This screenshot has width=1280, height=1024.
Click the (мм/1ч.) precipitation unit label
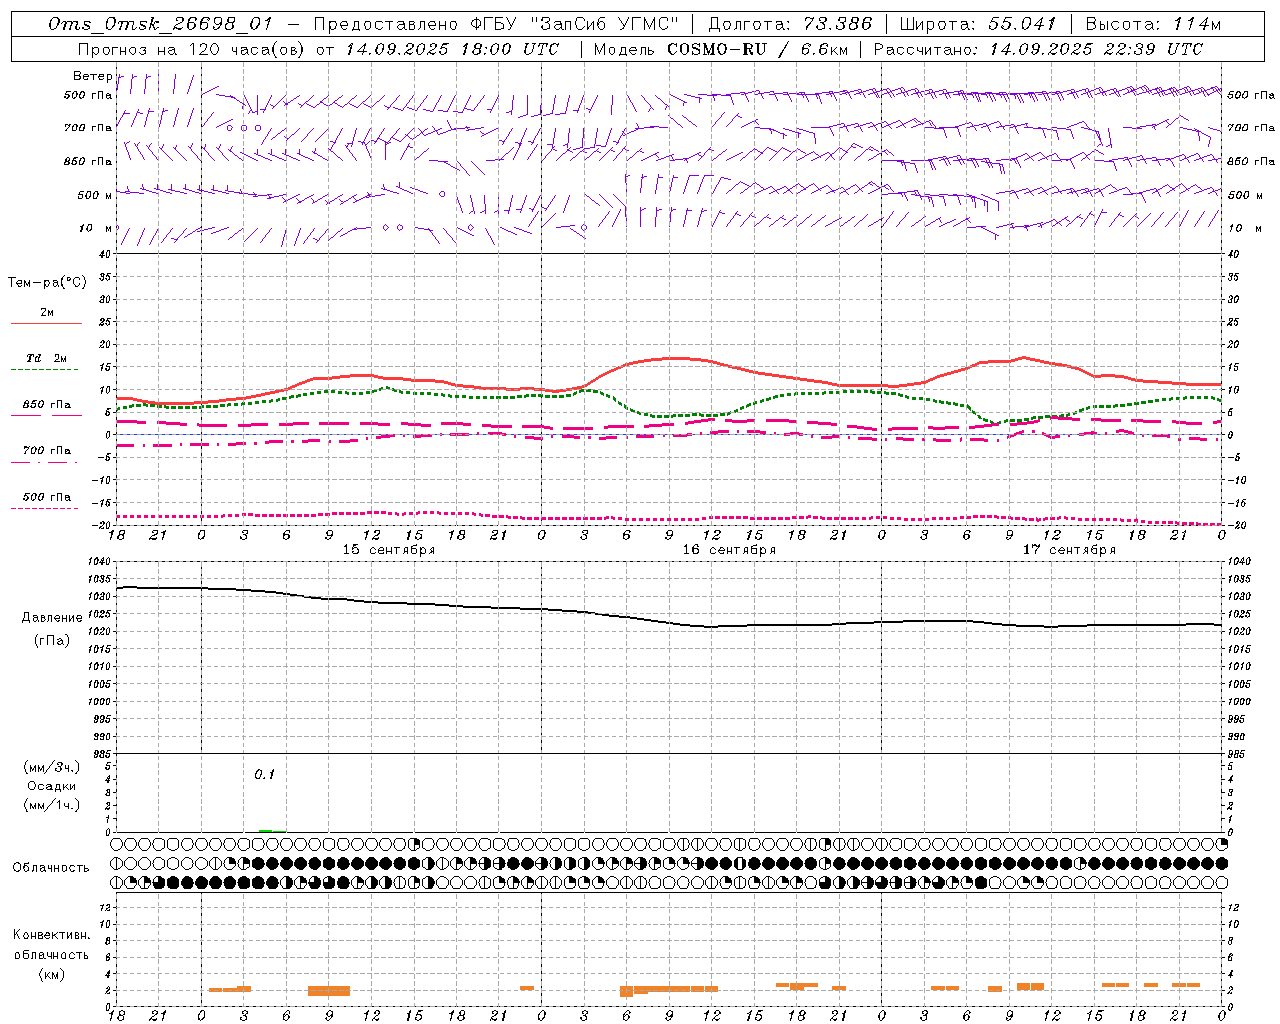(51, 805)
